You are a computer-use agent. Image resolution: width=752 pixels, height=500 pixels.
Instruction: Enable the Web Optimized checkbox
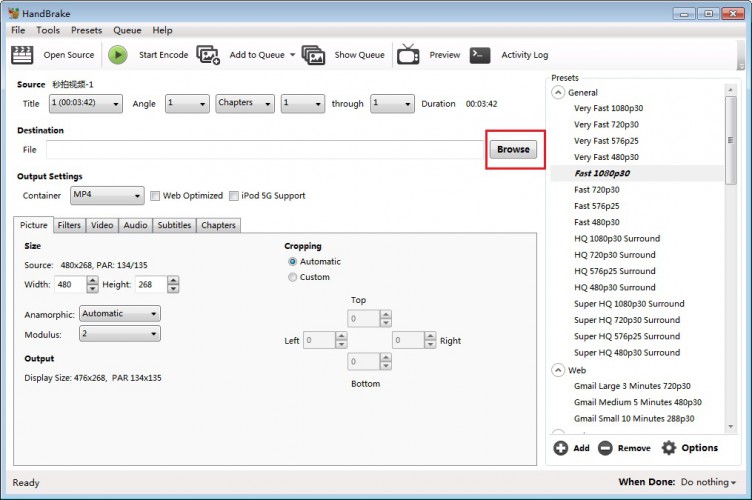(x=155, y=196)
